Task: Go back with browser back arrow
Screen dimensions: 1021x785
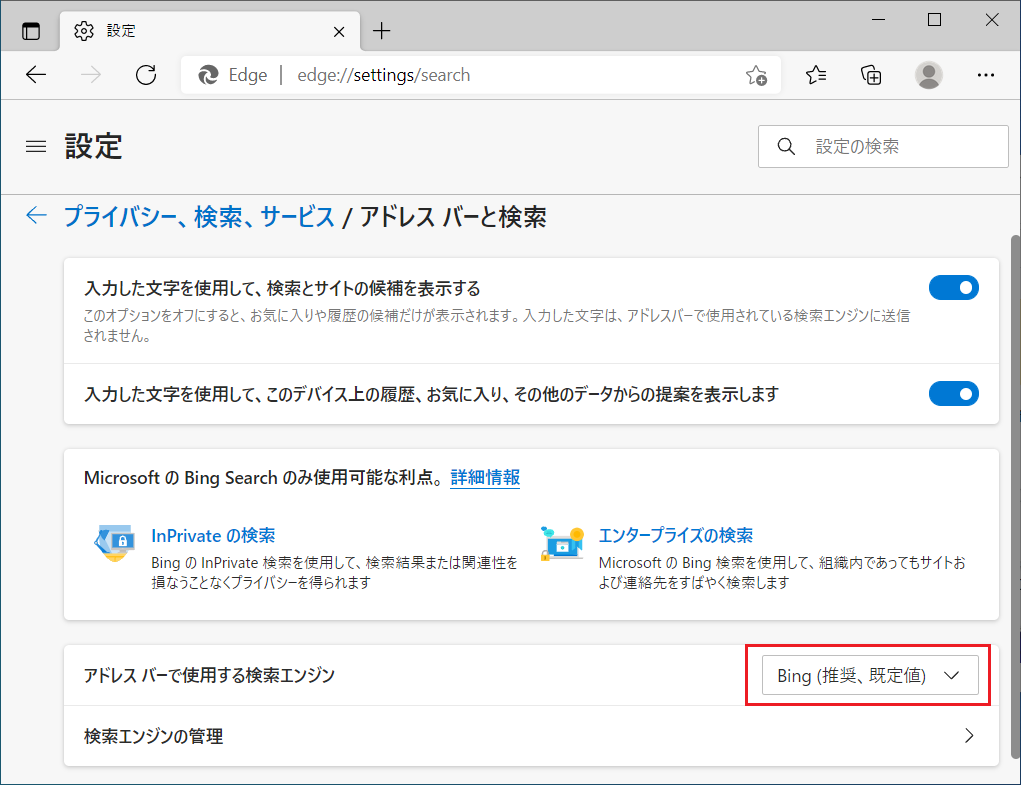Action: (x=36, y=75)
